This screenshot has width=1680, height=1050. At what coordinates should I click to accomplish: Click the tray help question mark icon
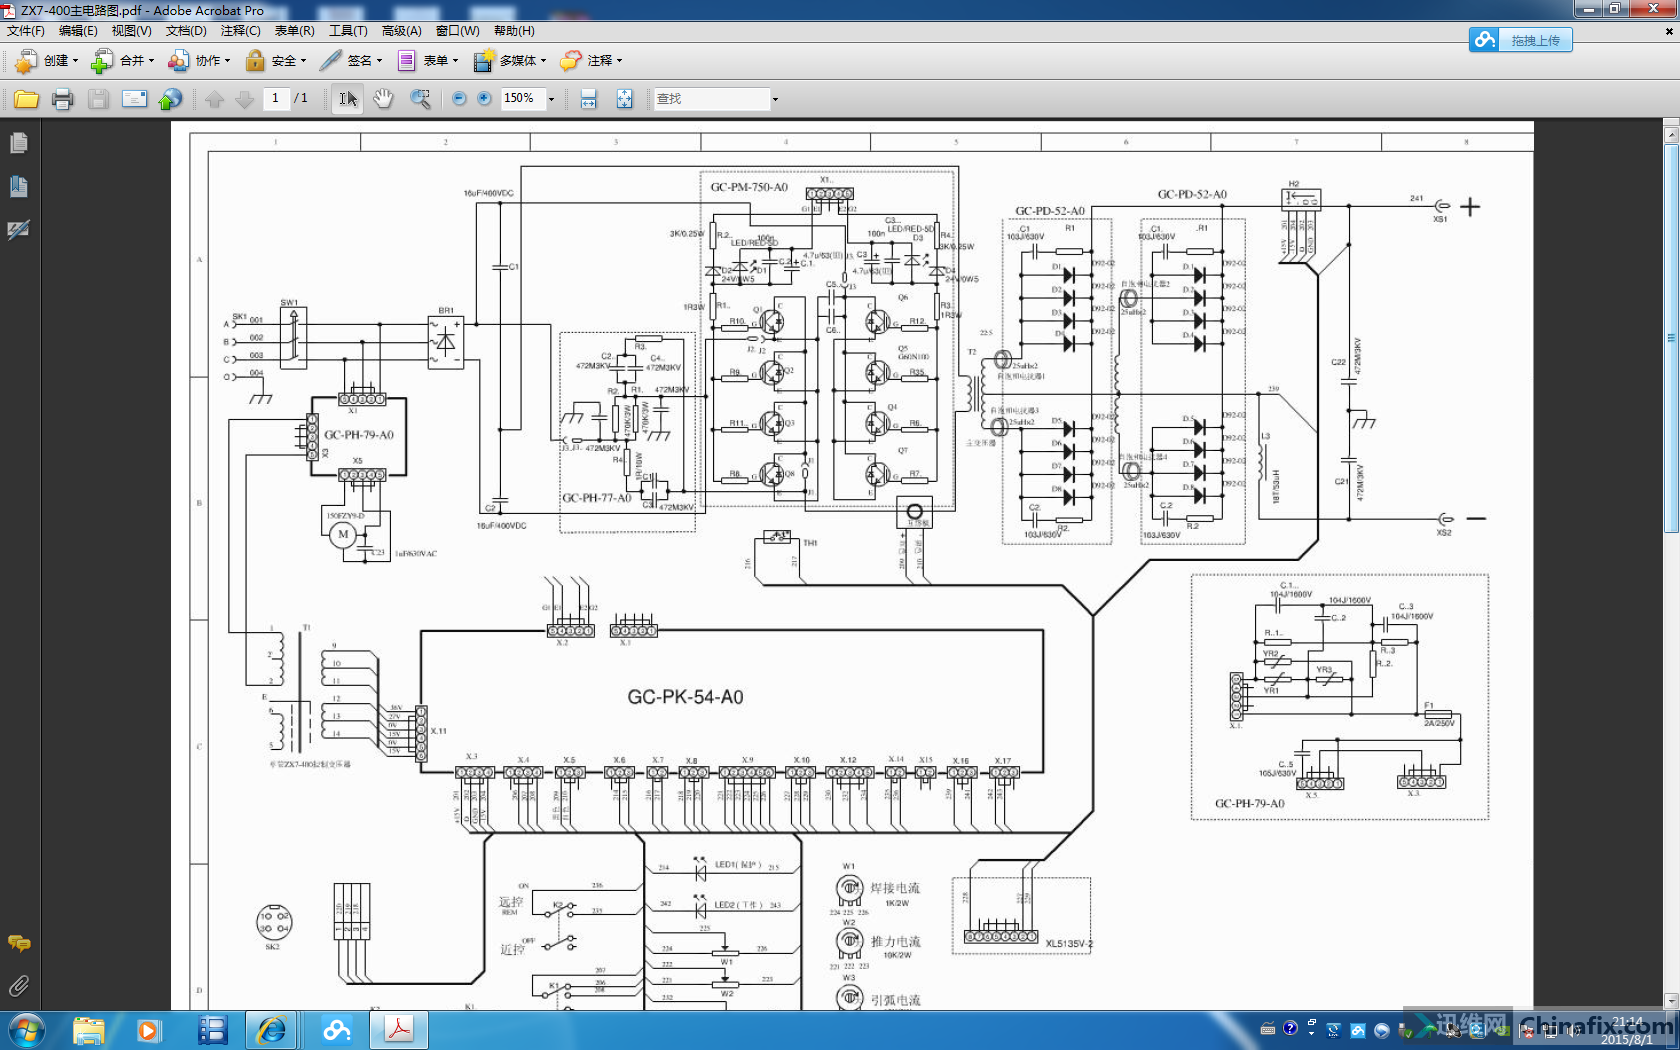(x=1290, y=1028)
